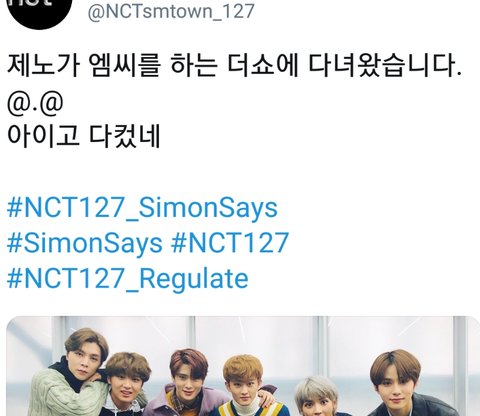Follow the #SimonSays hashtag link

[x=85, y=243]
